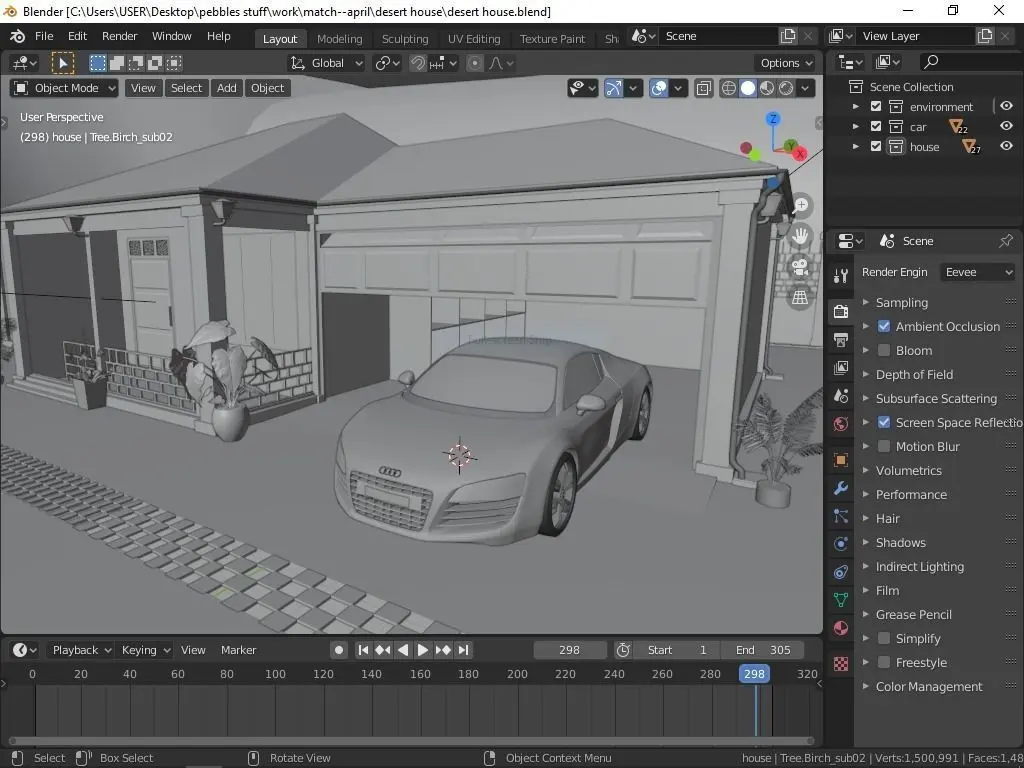Open the Window menu
1024x768 pixels.
coord(172,37)
